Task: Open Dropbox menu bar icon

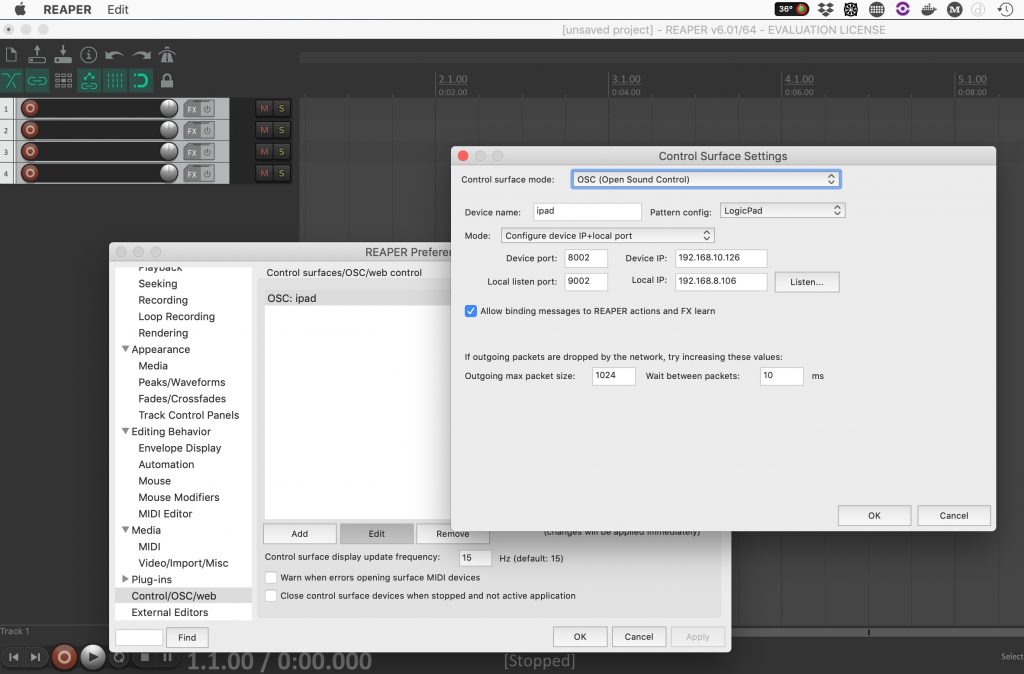Action: [x=825, y=9]
